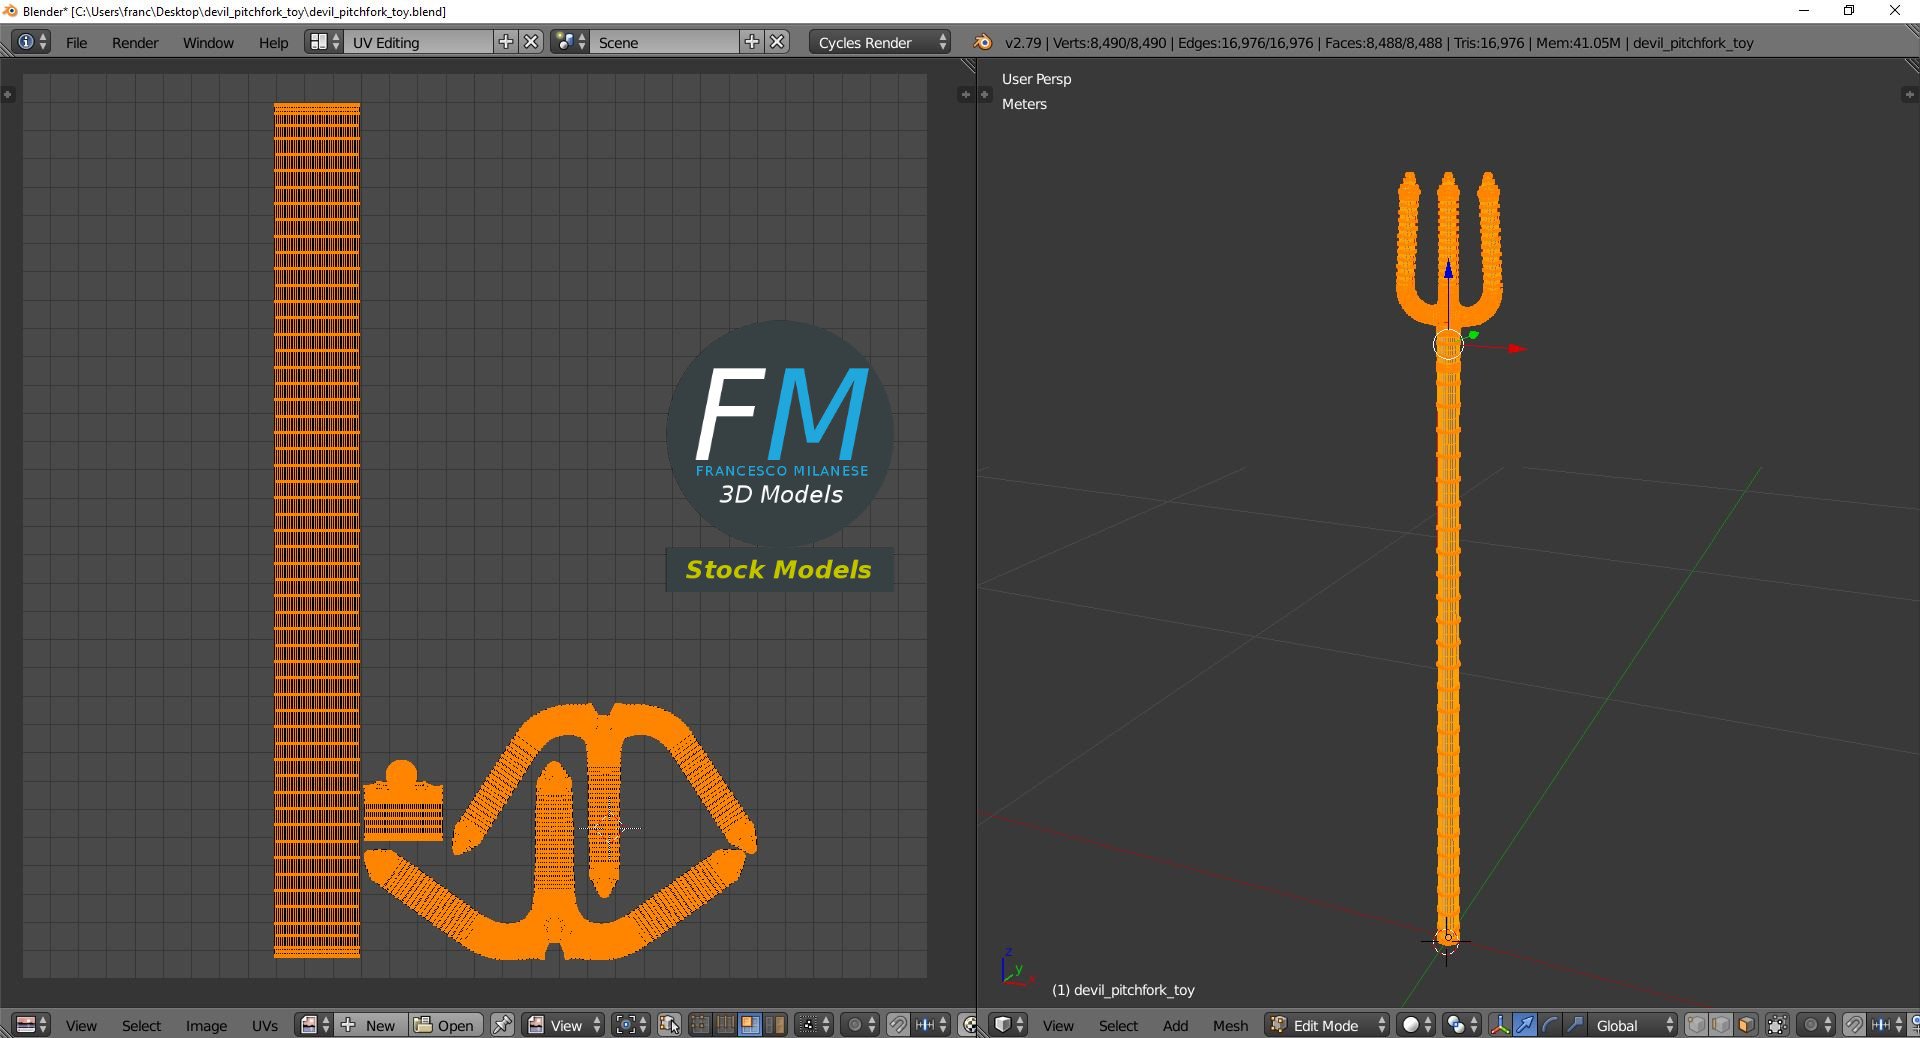The width and height of the screenshot is (1920, 1038).
Task: Open the Edit Mode dropdown
Action: tap(1327, 1025)
